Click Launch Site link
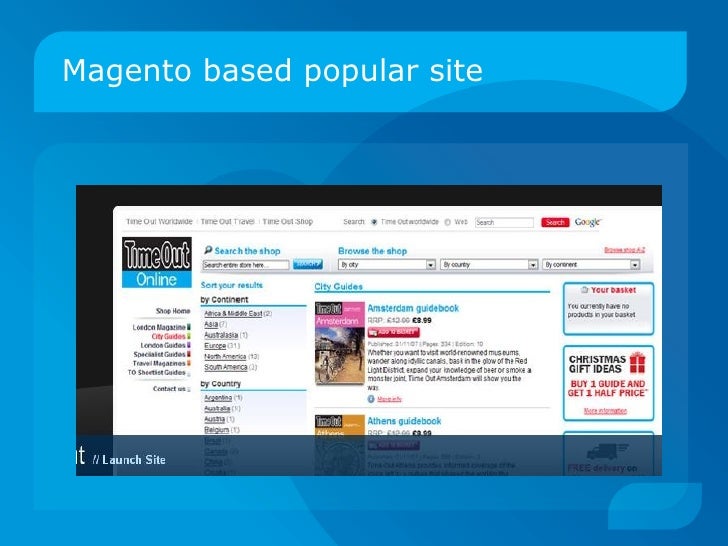The image size is (728, 546). pyautogui.click(x=134, y=460)
